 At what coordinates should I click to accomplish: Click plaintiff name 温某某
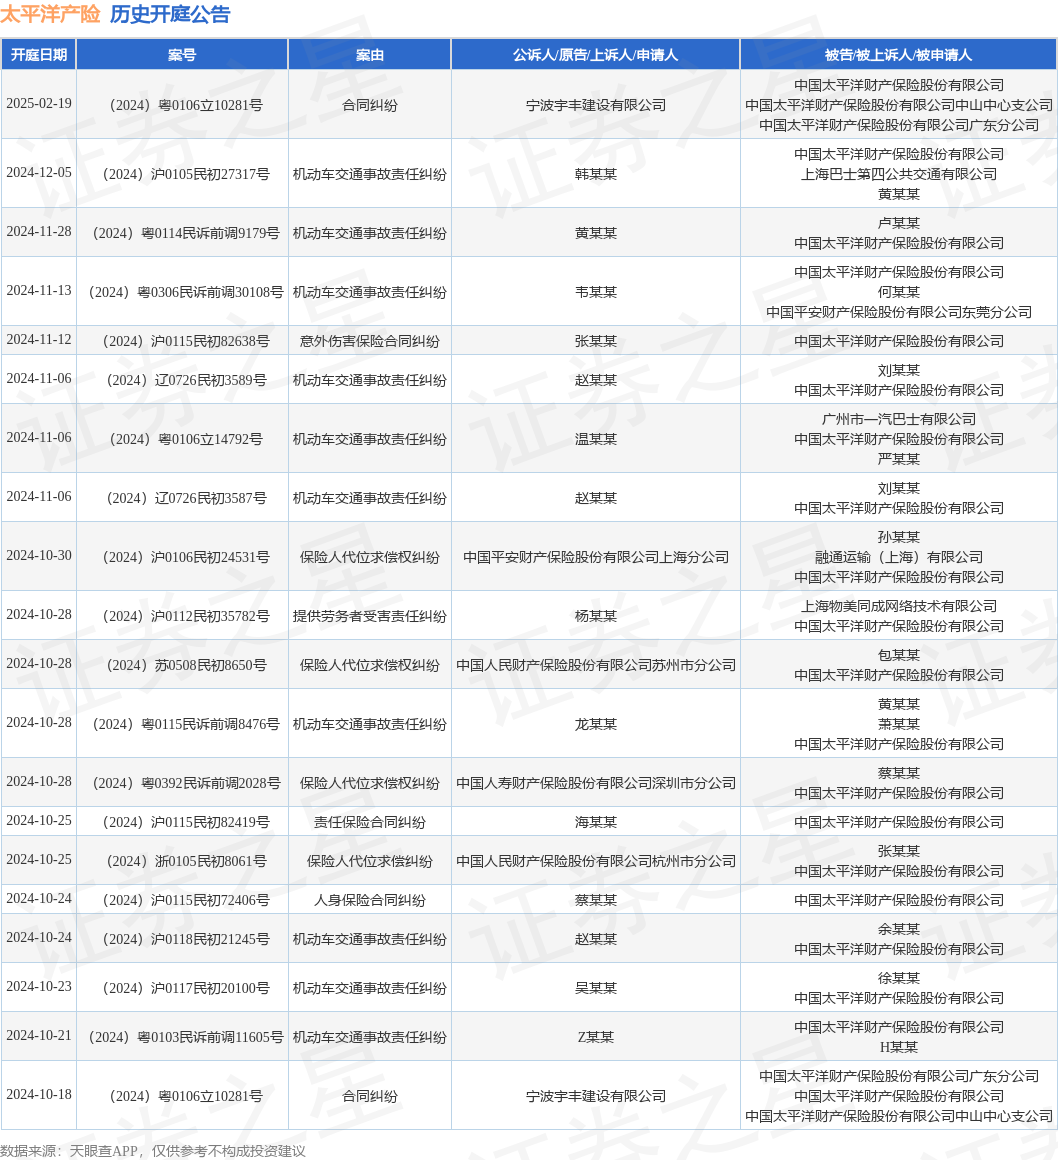point(596,439)
